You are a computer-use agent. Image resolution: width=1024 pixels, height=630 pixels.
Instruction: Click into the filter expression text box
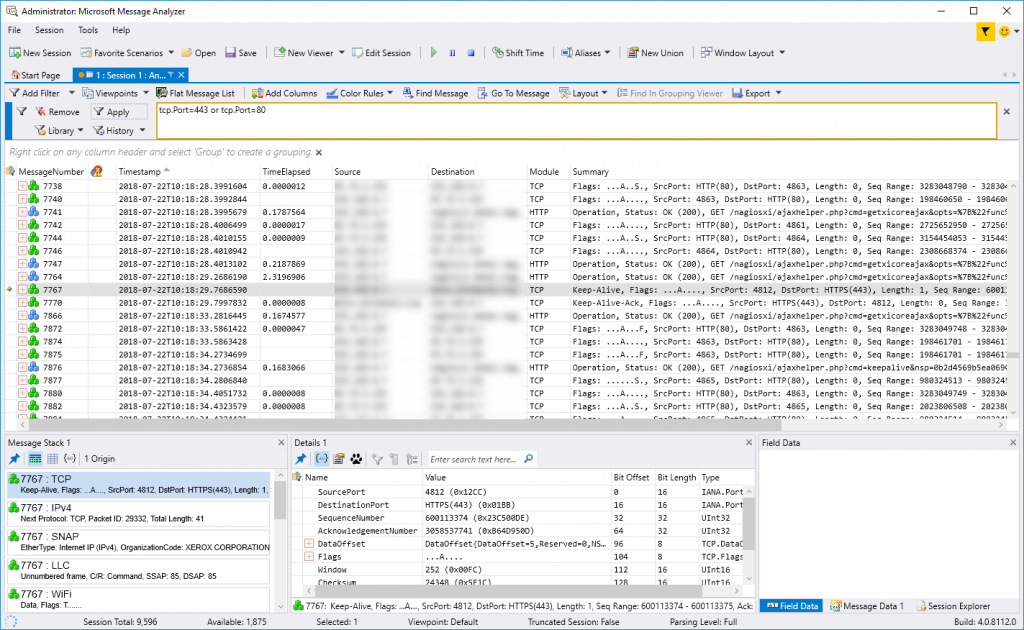point(577,121)
